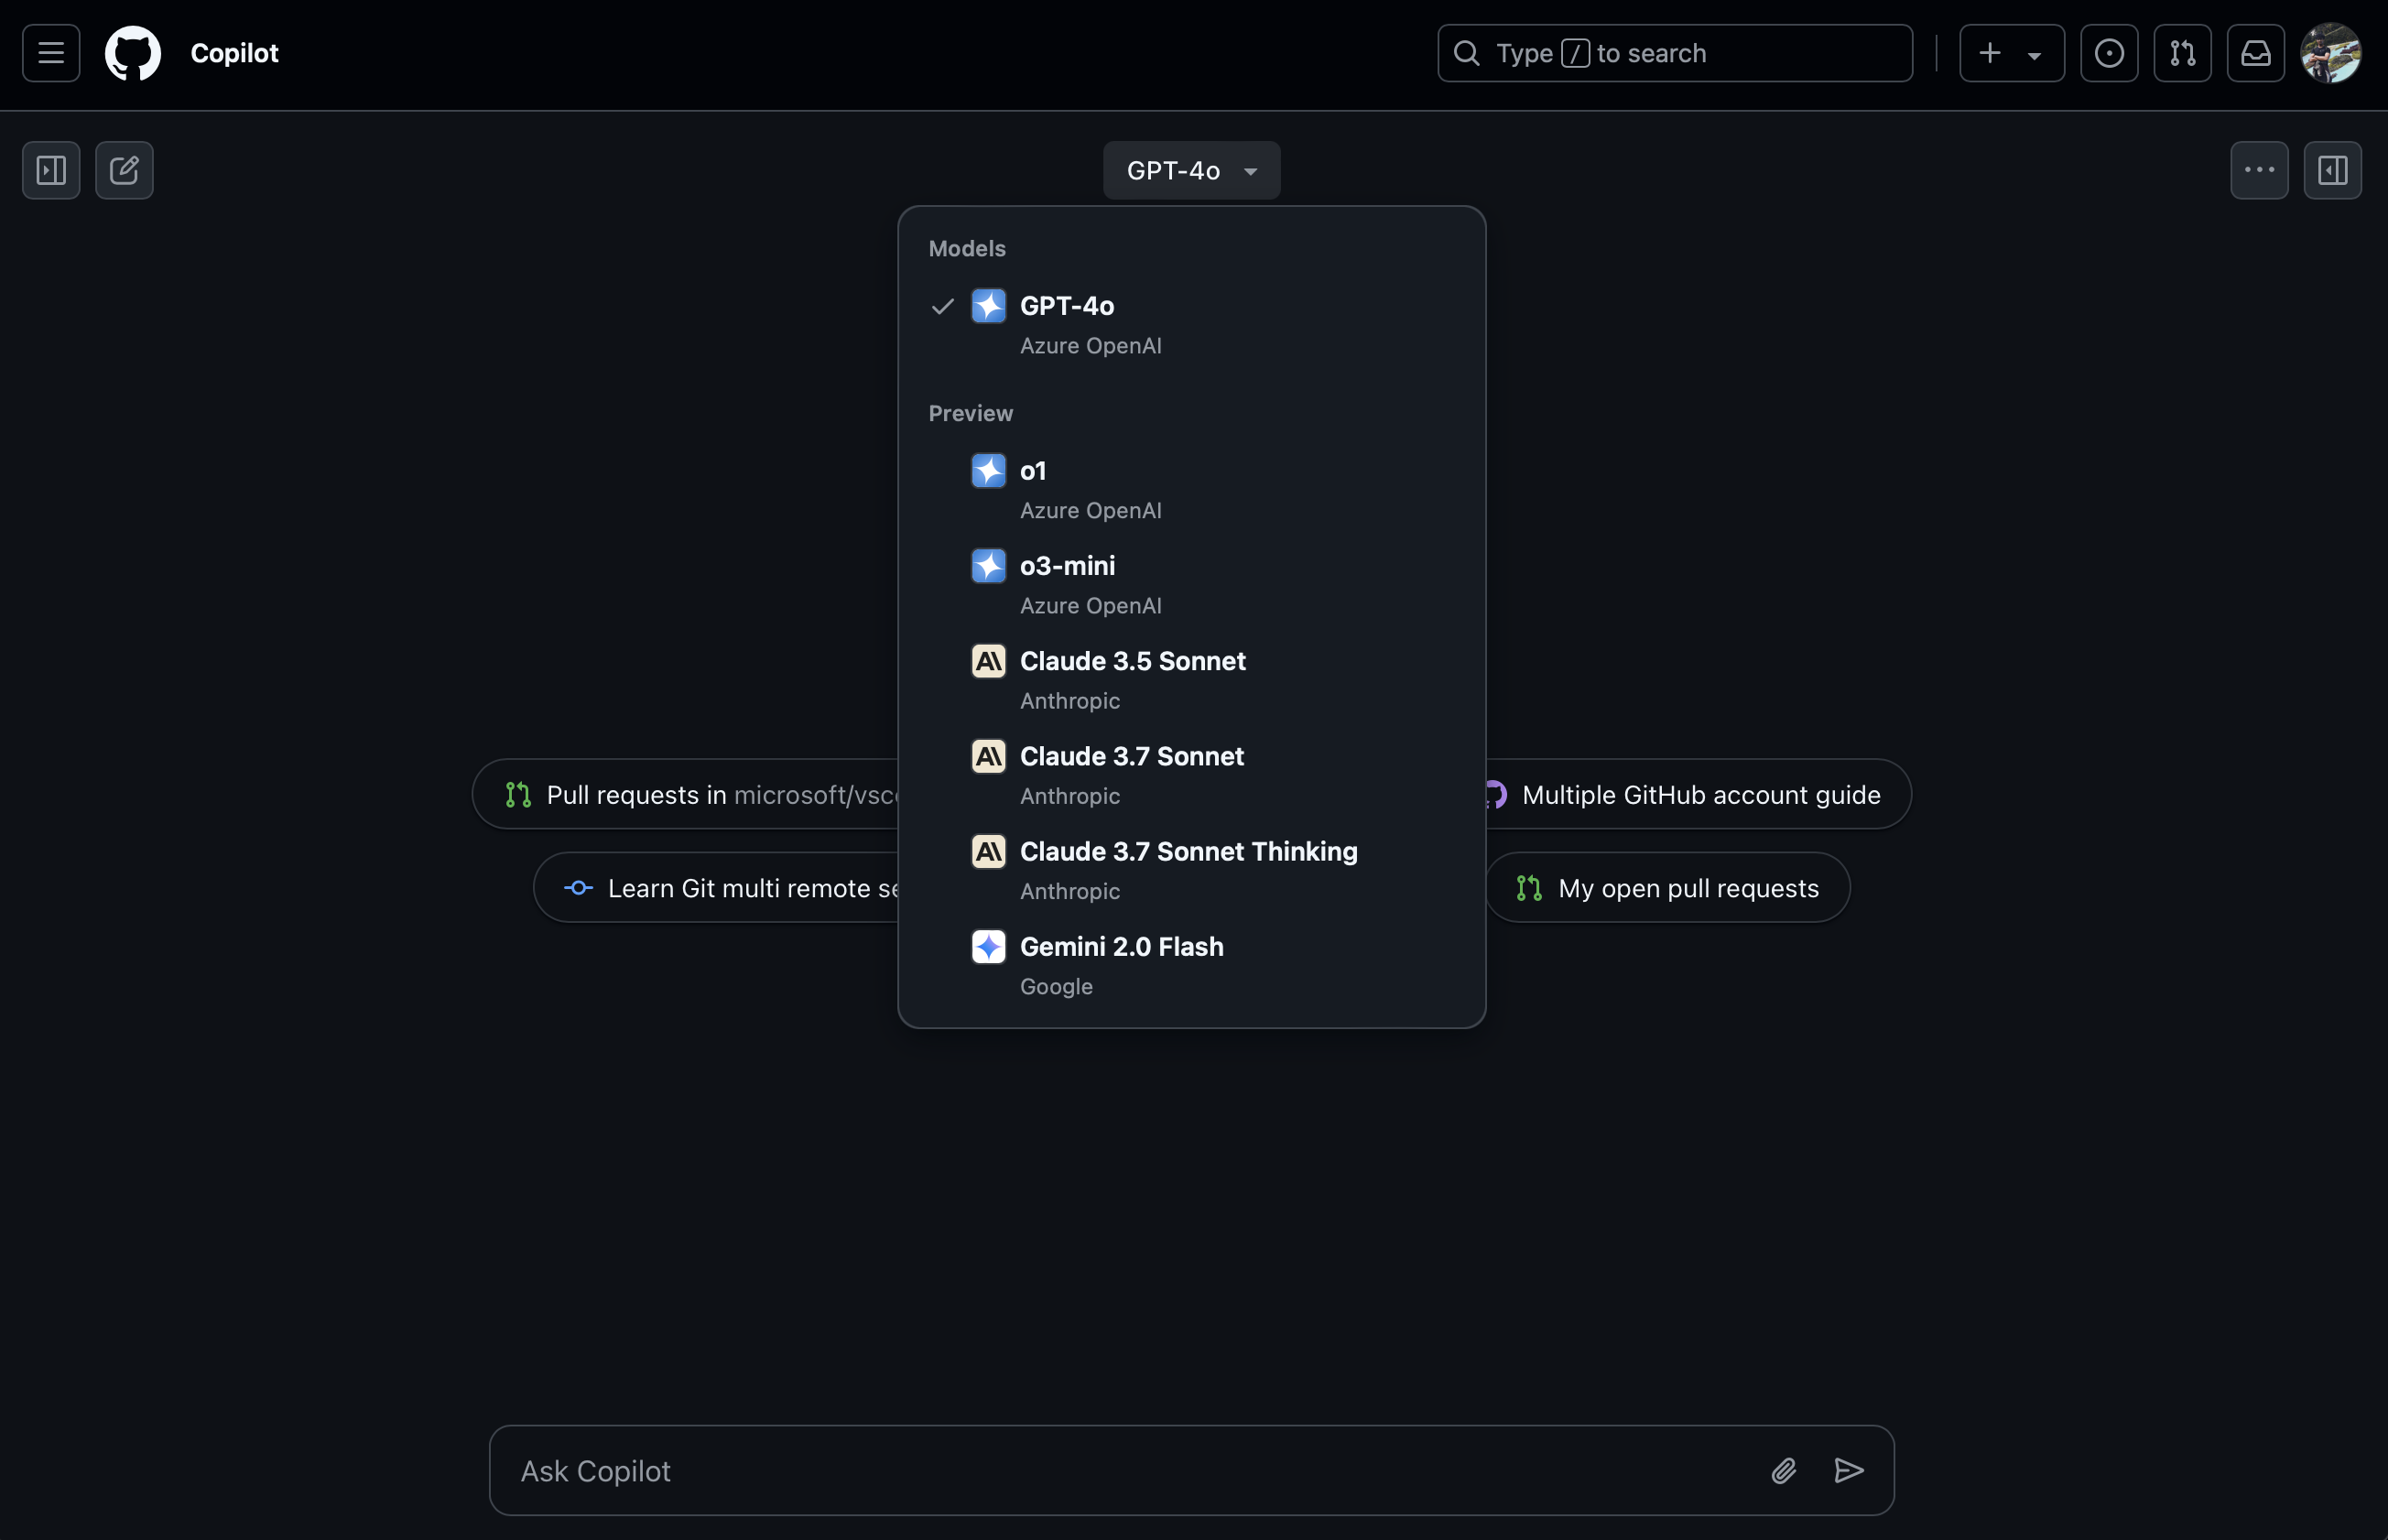Open the three-dots conversation options menu
This screenshot has height=1540, width=2388.
coord(2259,170)
